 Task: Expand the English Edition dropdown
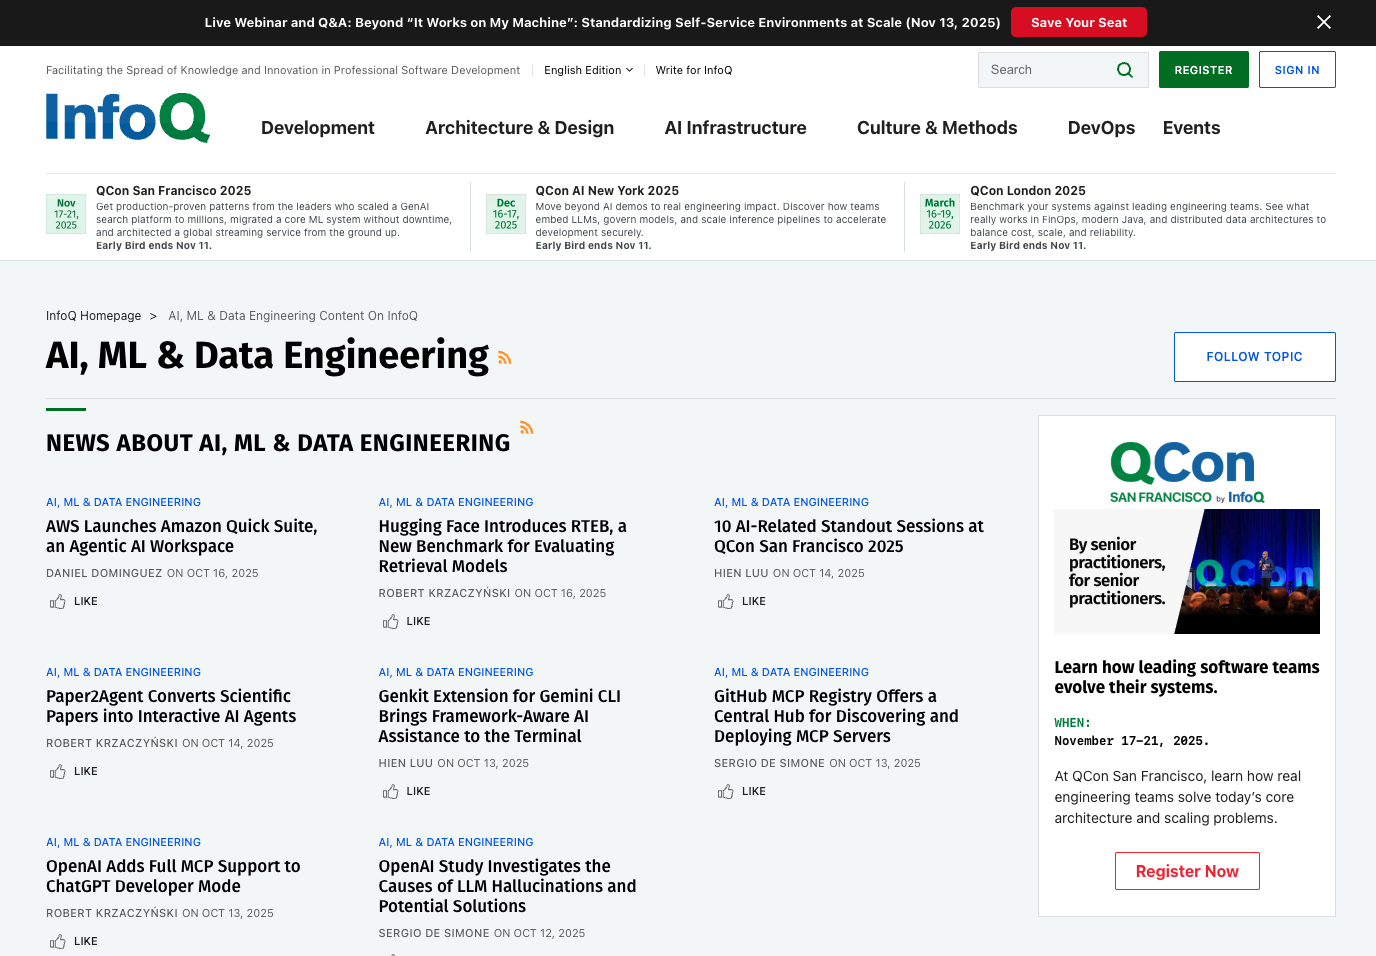pos(588,70)
